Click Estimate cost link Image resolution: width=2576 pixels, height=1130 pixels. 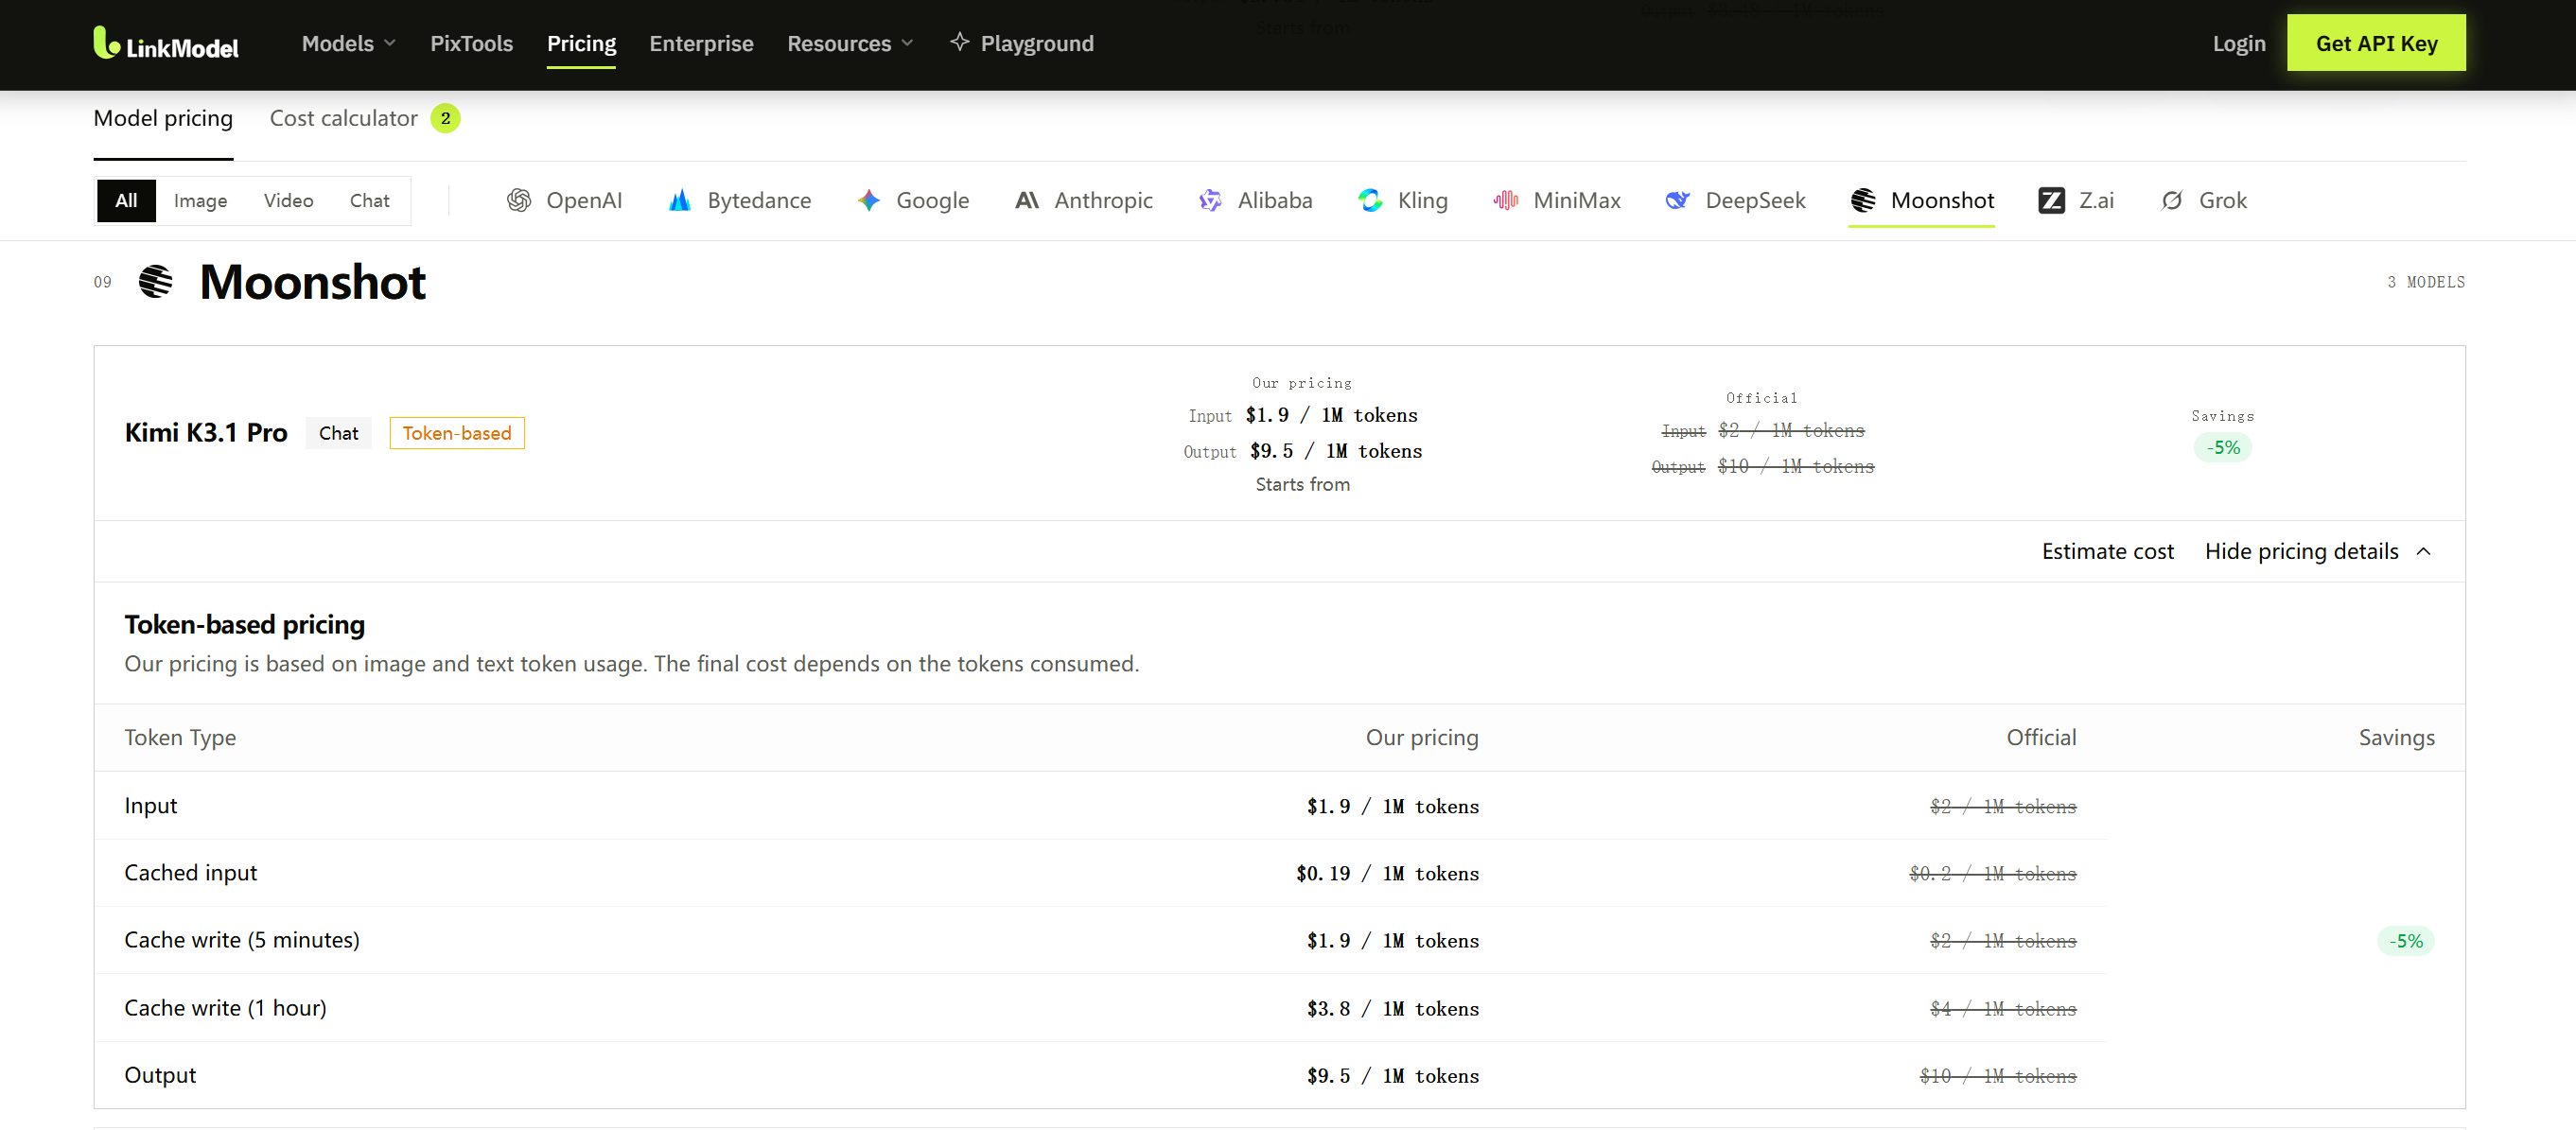(2107, 551)
